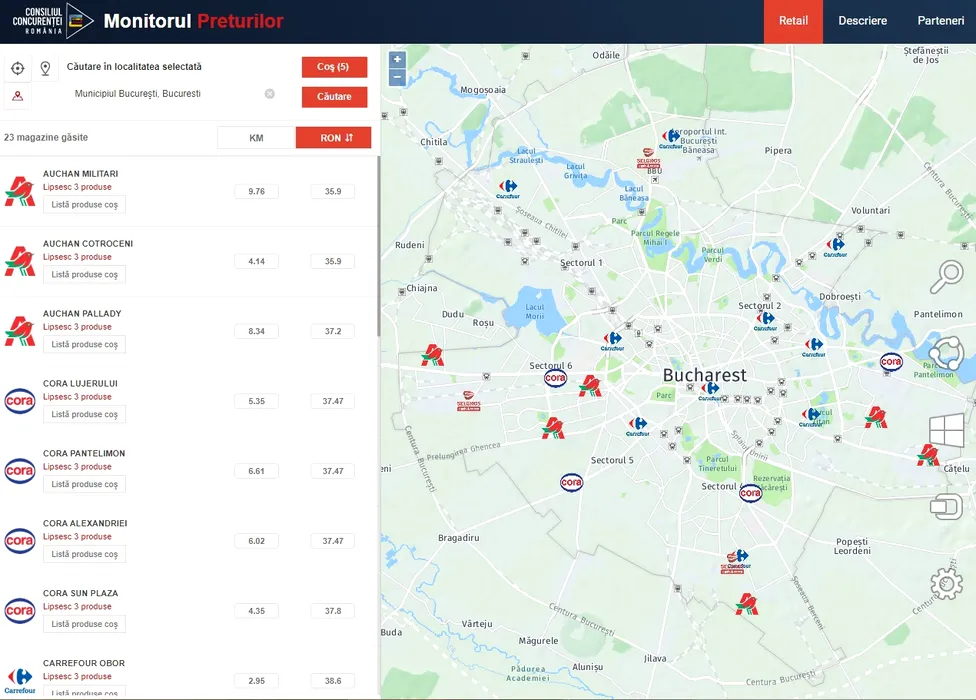The width and height of the screenshot is (976, 700).
Task: Toggle RON price sort order
Action: click(333, 138)
